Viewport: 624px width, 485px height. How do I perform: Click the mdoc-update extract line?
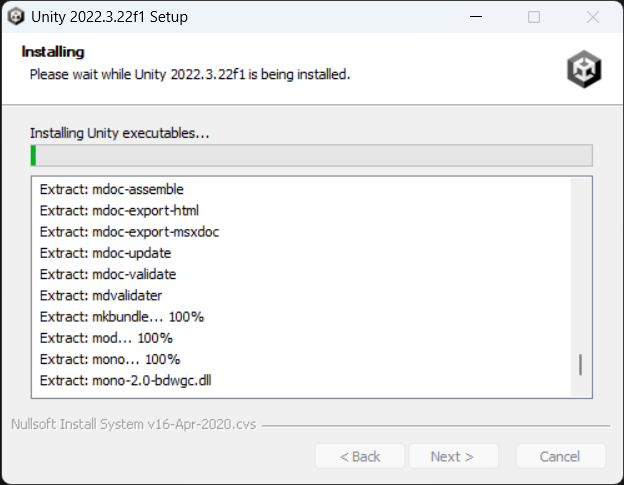105,253
